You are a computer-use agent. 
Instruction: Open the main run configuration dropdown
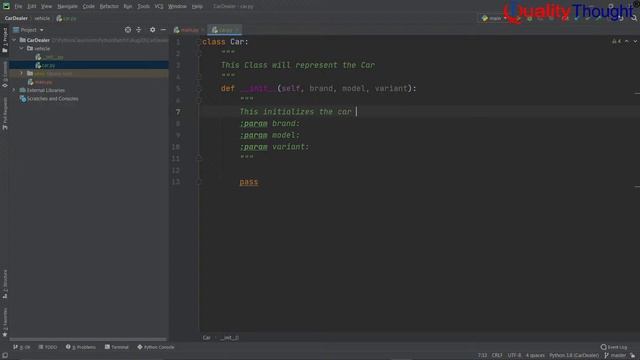click(x=494, y=18)
